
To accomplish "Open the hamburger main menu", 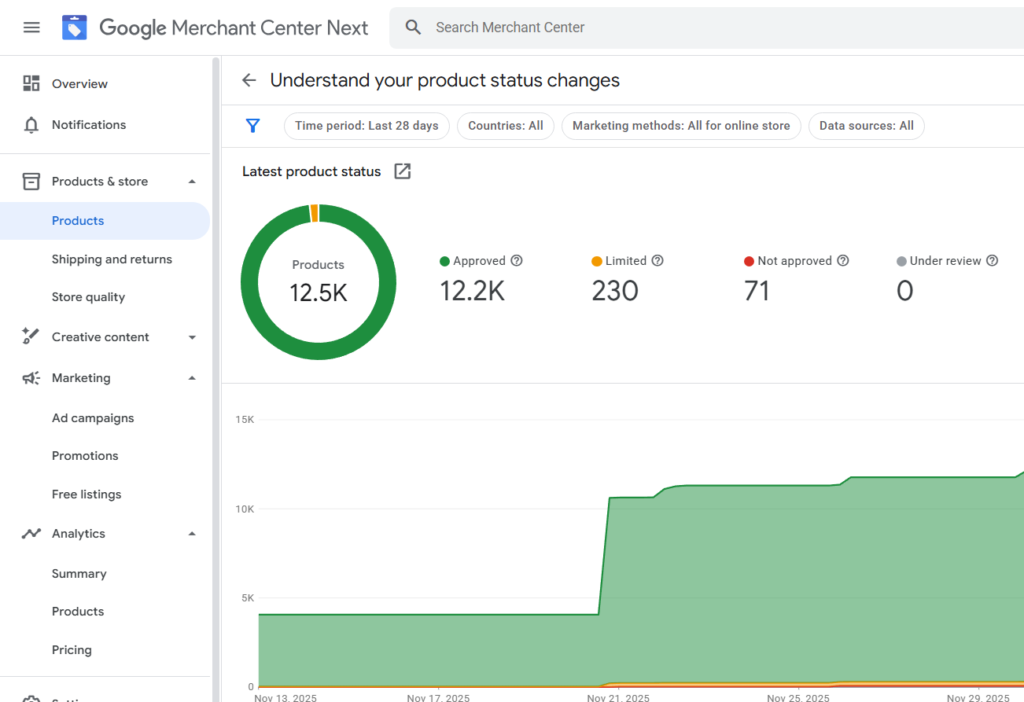I will (31, 27).
